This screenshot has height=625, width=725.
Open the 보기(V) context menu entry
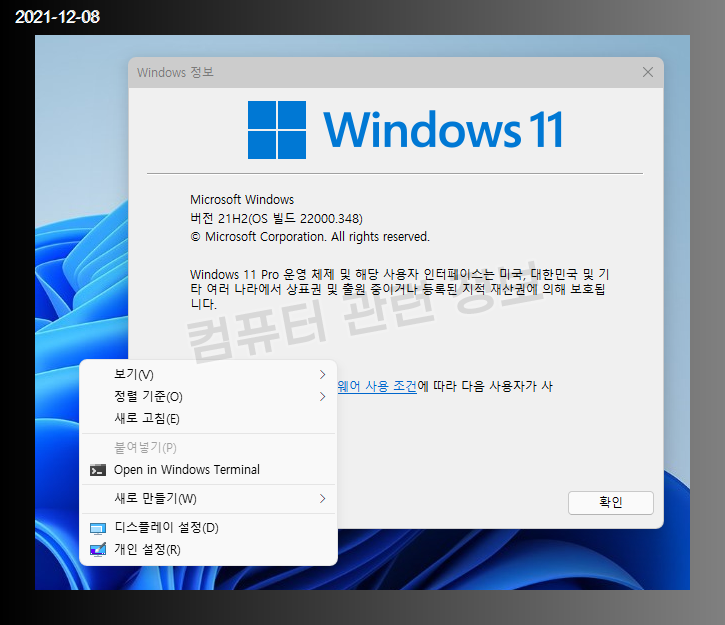tap(208, 374)
